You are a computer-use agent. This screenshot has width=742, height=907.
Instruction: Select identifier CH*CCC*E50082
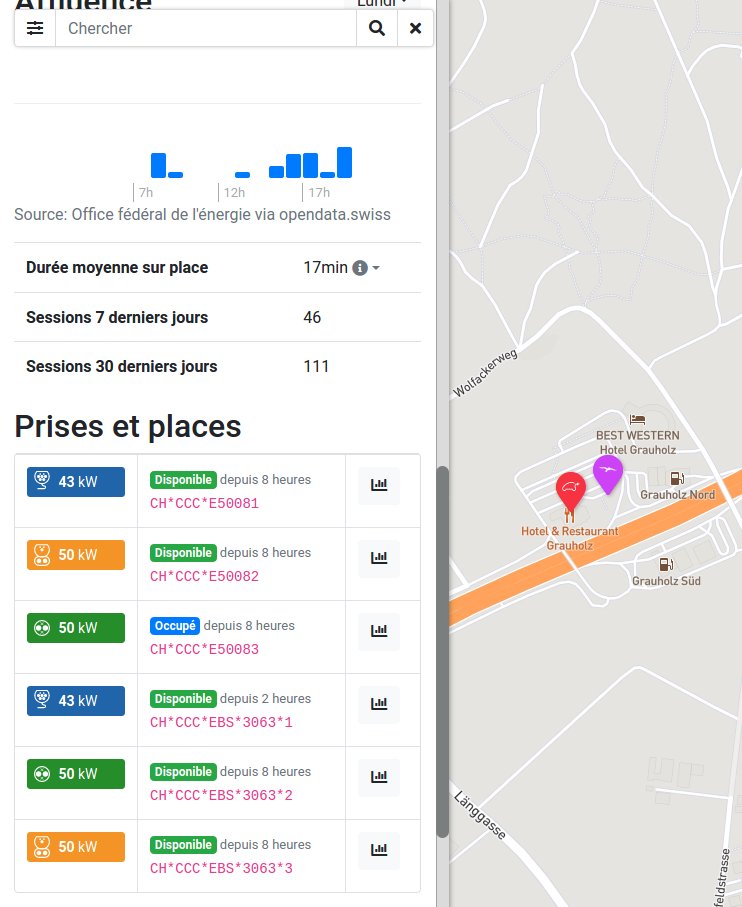[204, 576]
